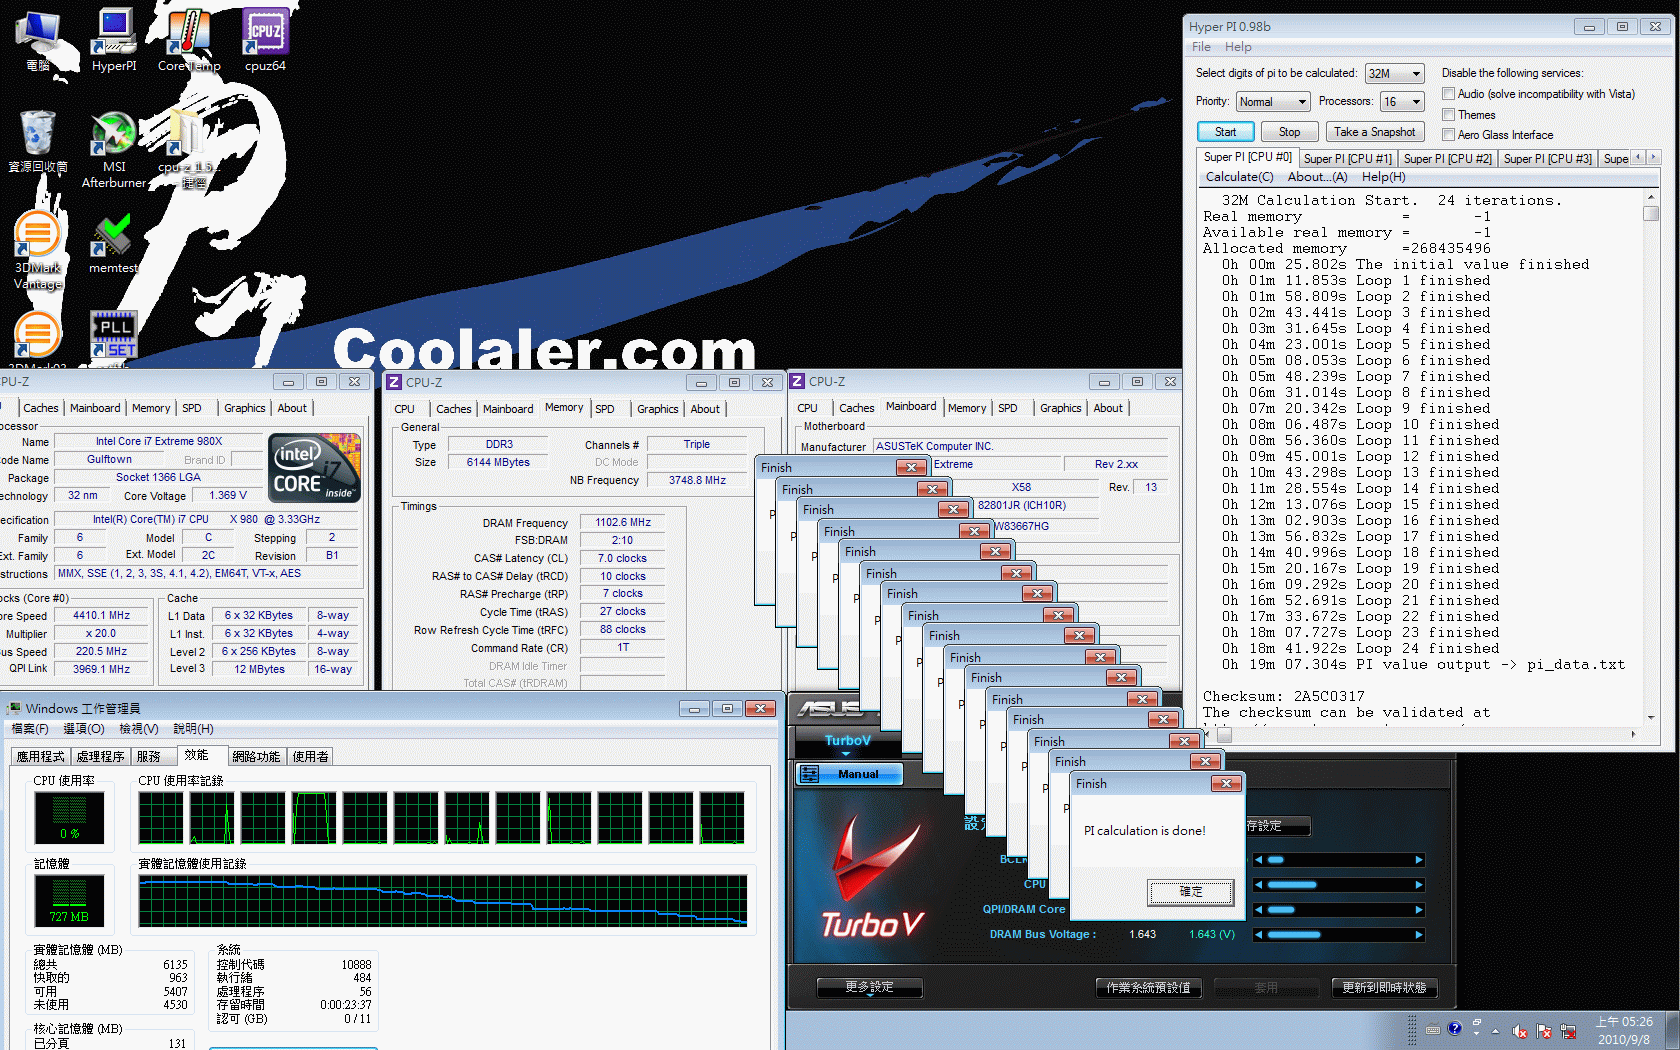1680x1050 pixels.
Task: Open the muted volume tray icon
Action: (x=1520, y=1031)
